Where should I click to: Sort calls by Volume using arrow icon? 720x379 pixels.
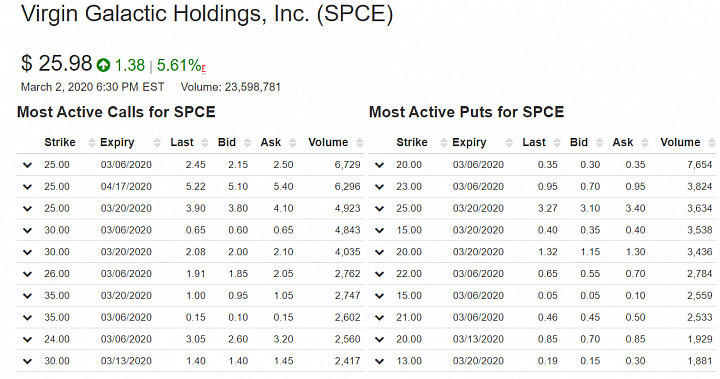(x=360, y=142)
